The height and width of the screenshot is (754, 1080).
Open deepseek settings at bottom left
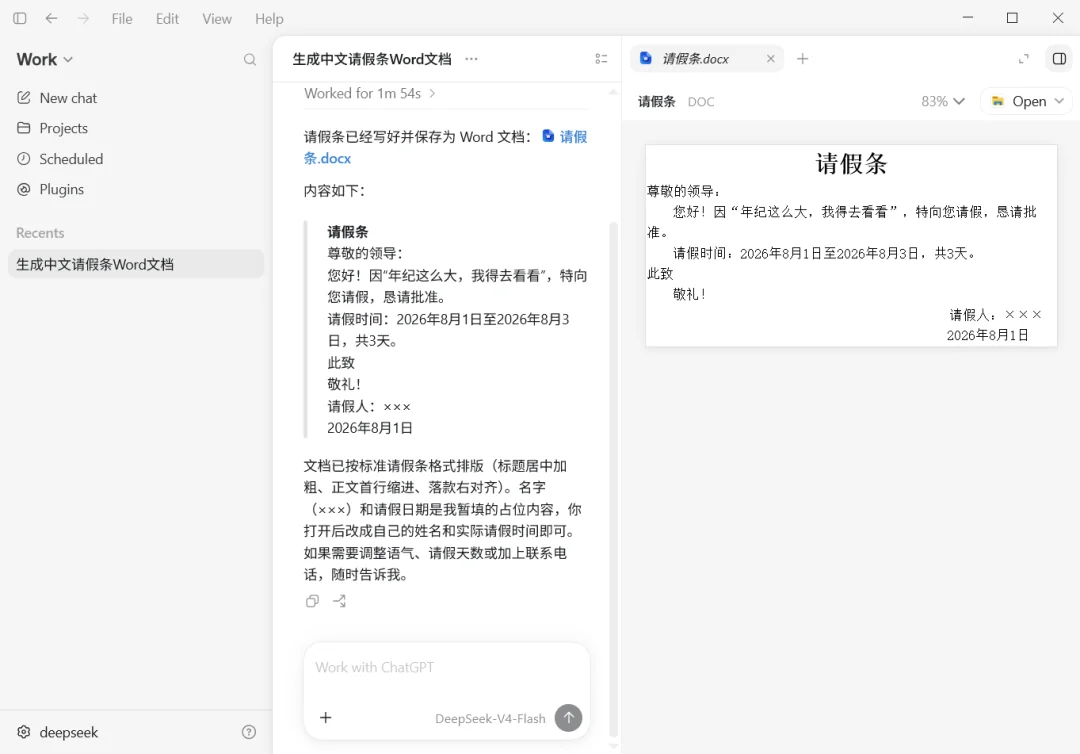tap(58, 732)
